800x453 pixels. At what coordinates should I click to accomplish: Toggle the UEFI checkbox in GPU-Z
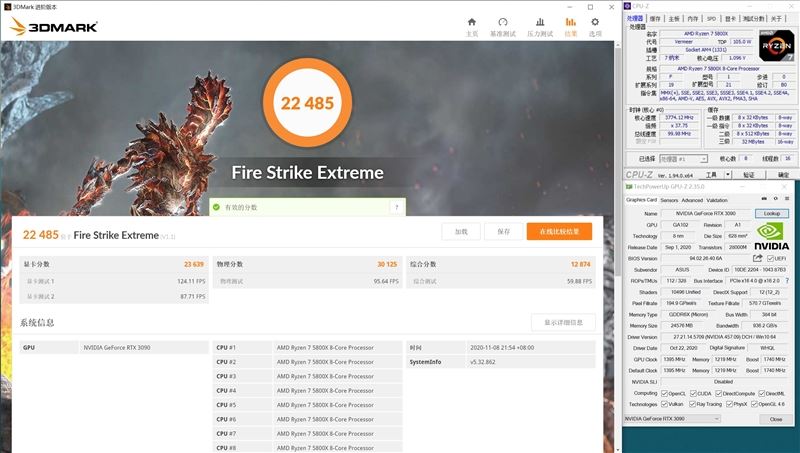coord(770,258)
